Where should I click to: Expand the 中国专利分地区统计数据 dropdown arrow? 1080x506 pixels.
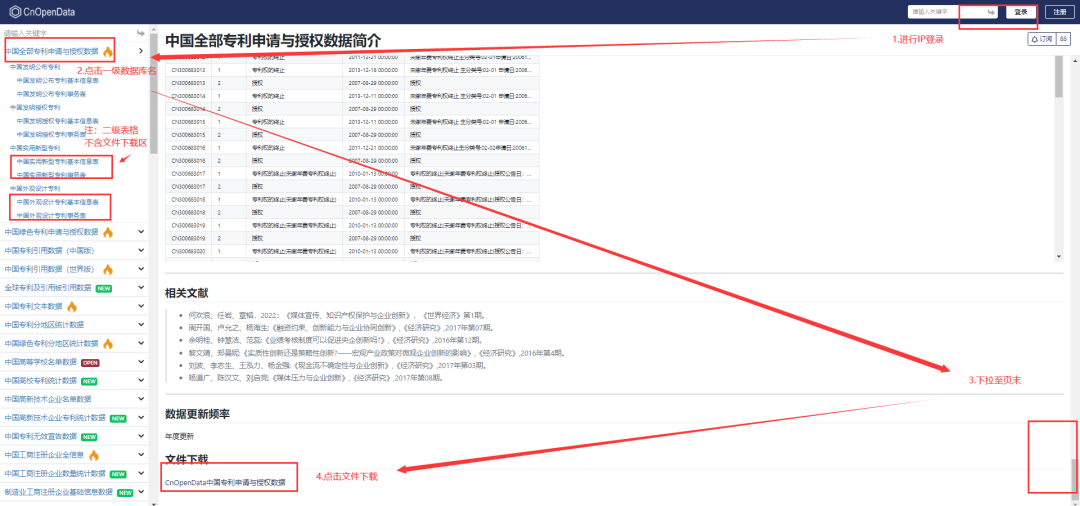141,325
